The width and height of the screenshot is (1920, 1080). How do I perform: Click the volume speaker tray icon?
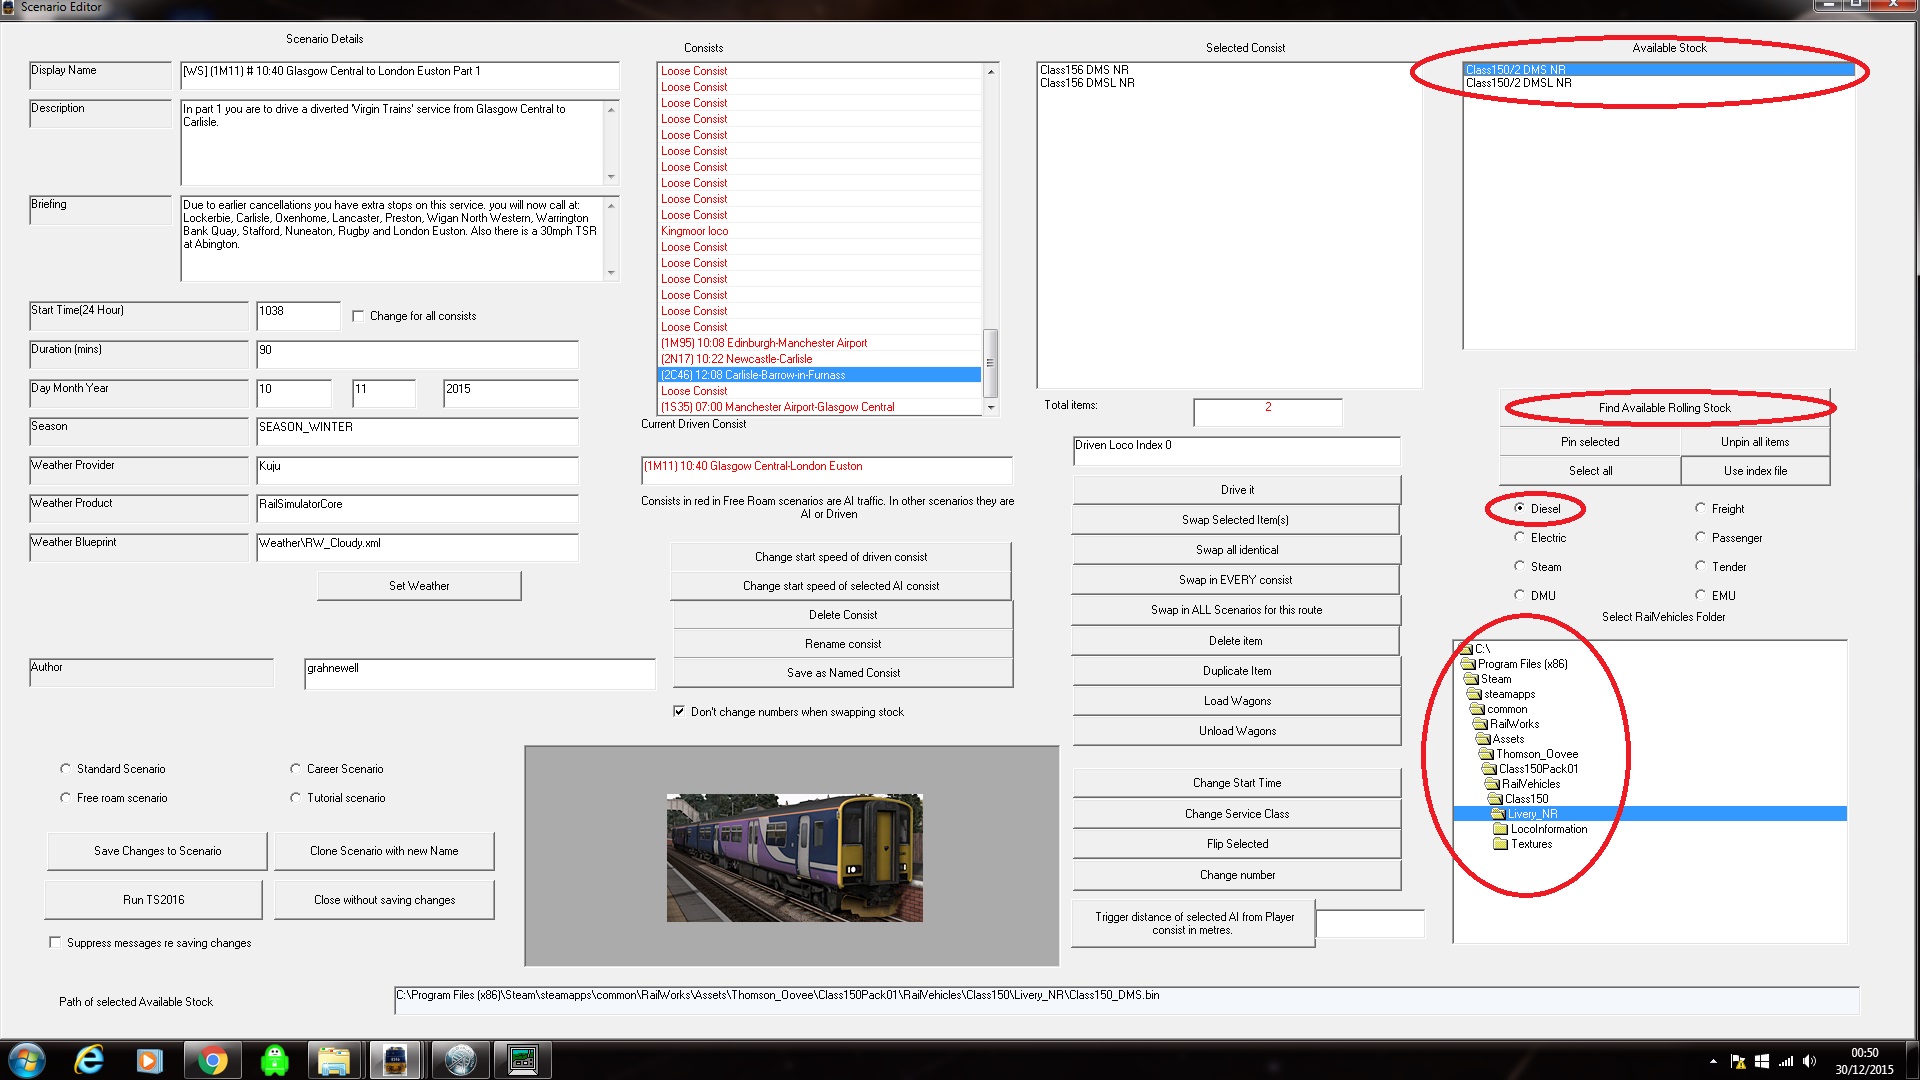[1809, 1061]
